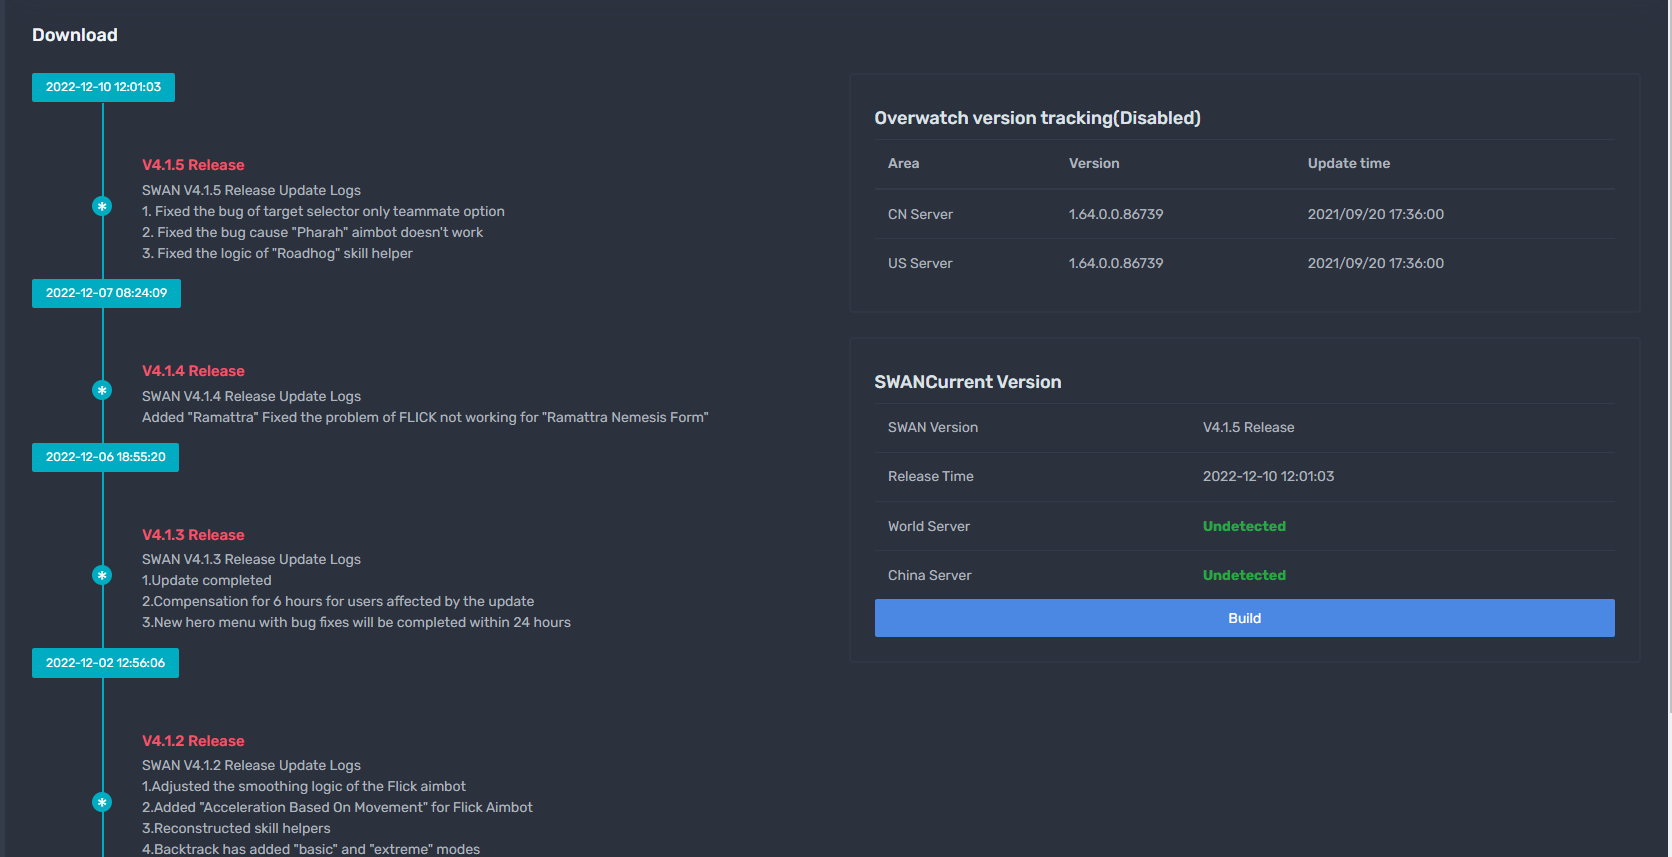Open the V4.1.3 Release heading in the changelog
The height and width of the screenshot is (857, 1672).
[193, 535]
